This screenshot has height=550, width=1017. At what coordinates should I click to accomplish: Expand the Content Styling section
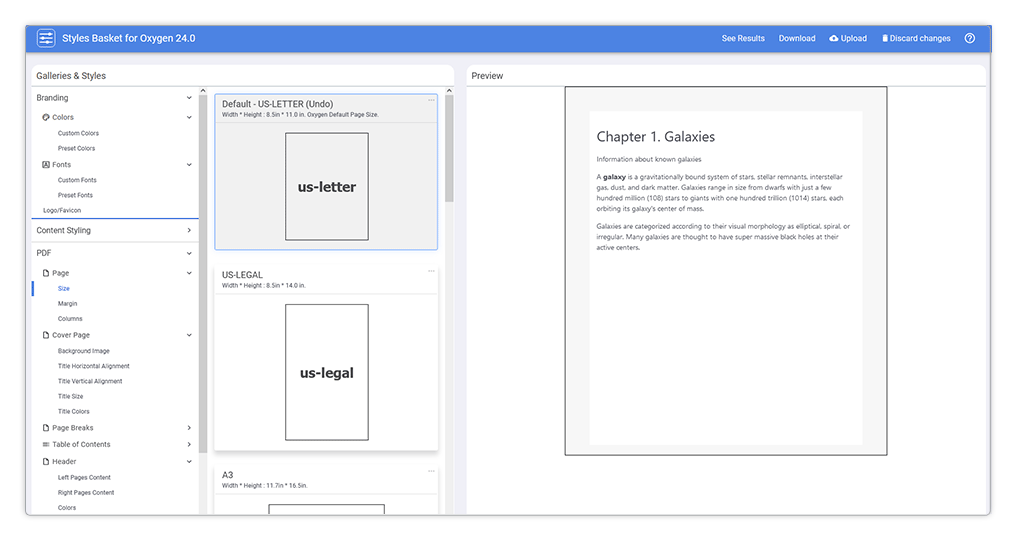[189, 230]
